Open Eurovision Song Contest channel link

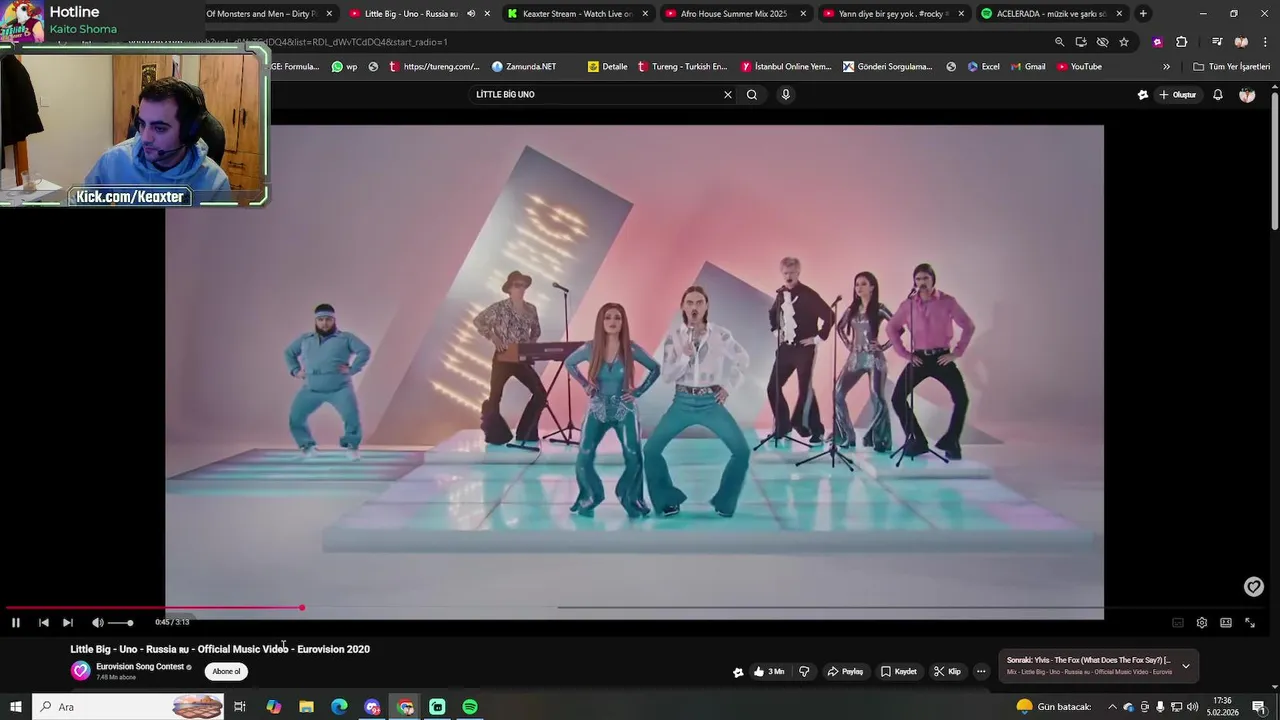tap(140, 666)
